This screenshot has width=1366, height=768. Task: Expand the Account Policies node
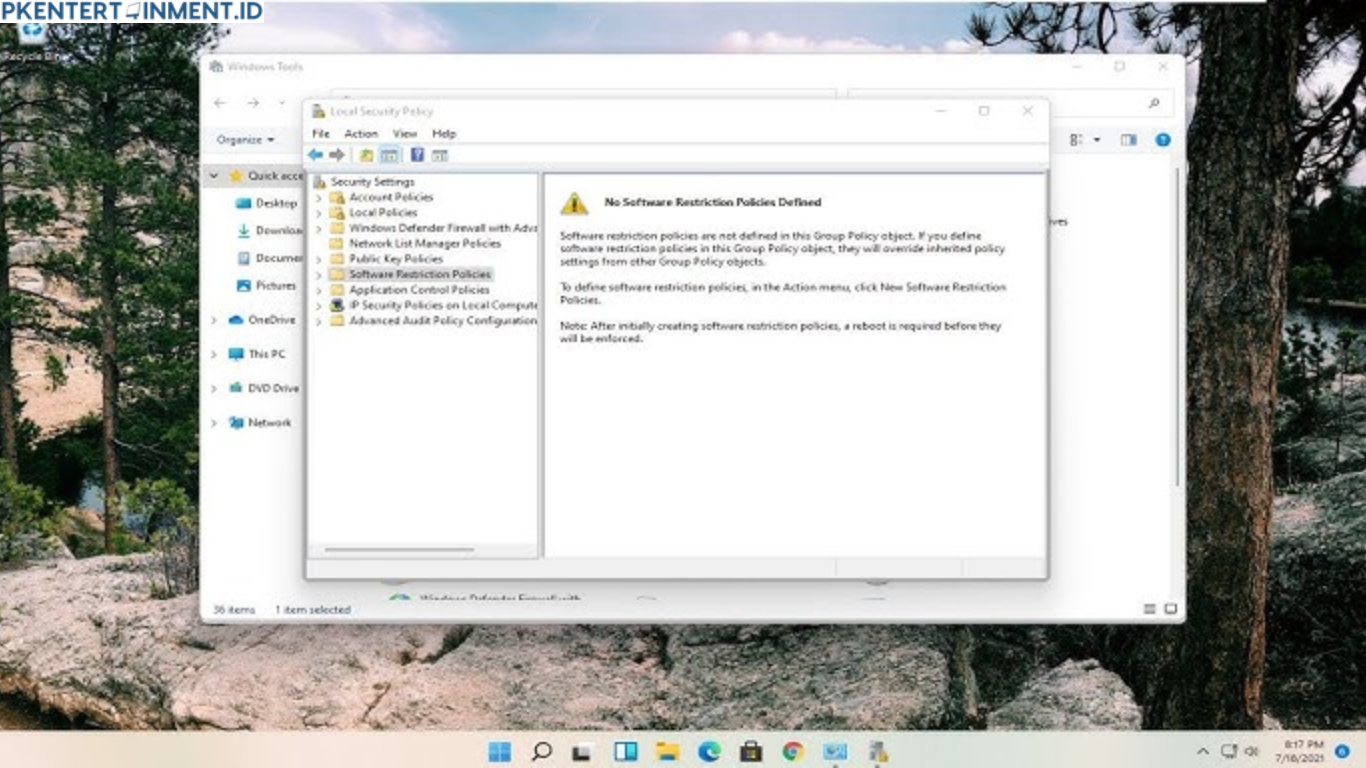319,197
